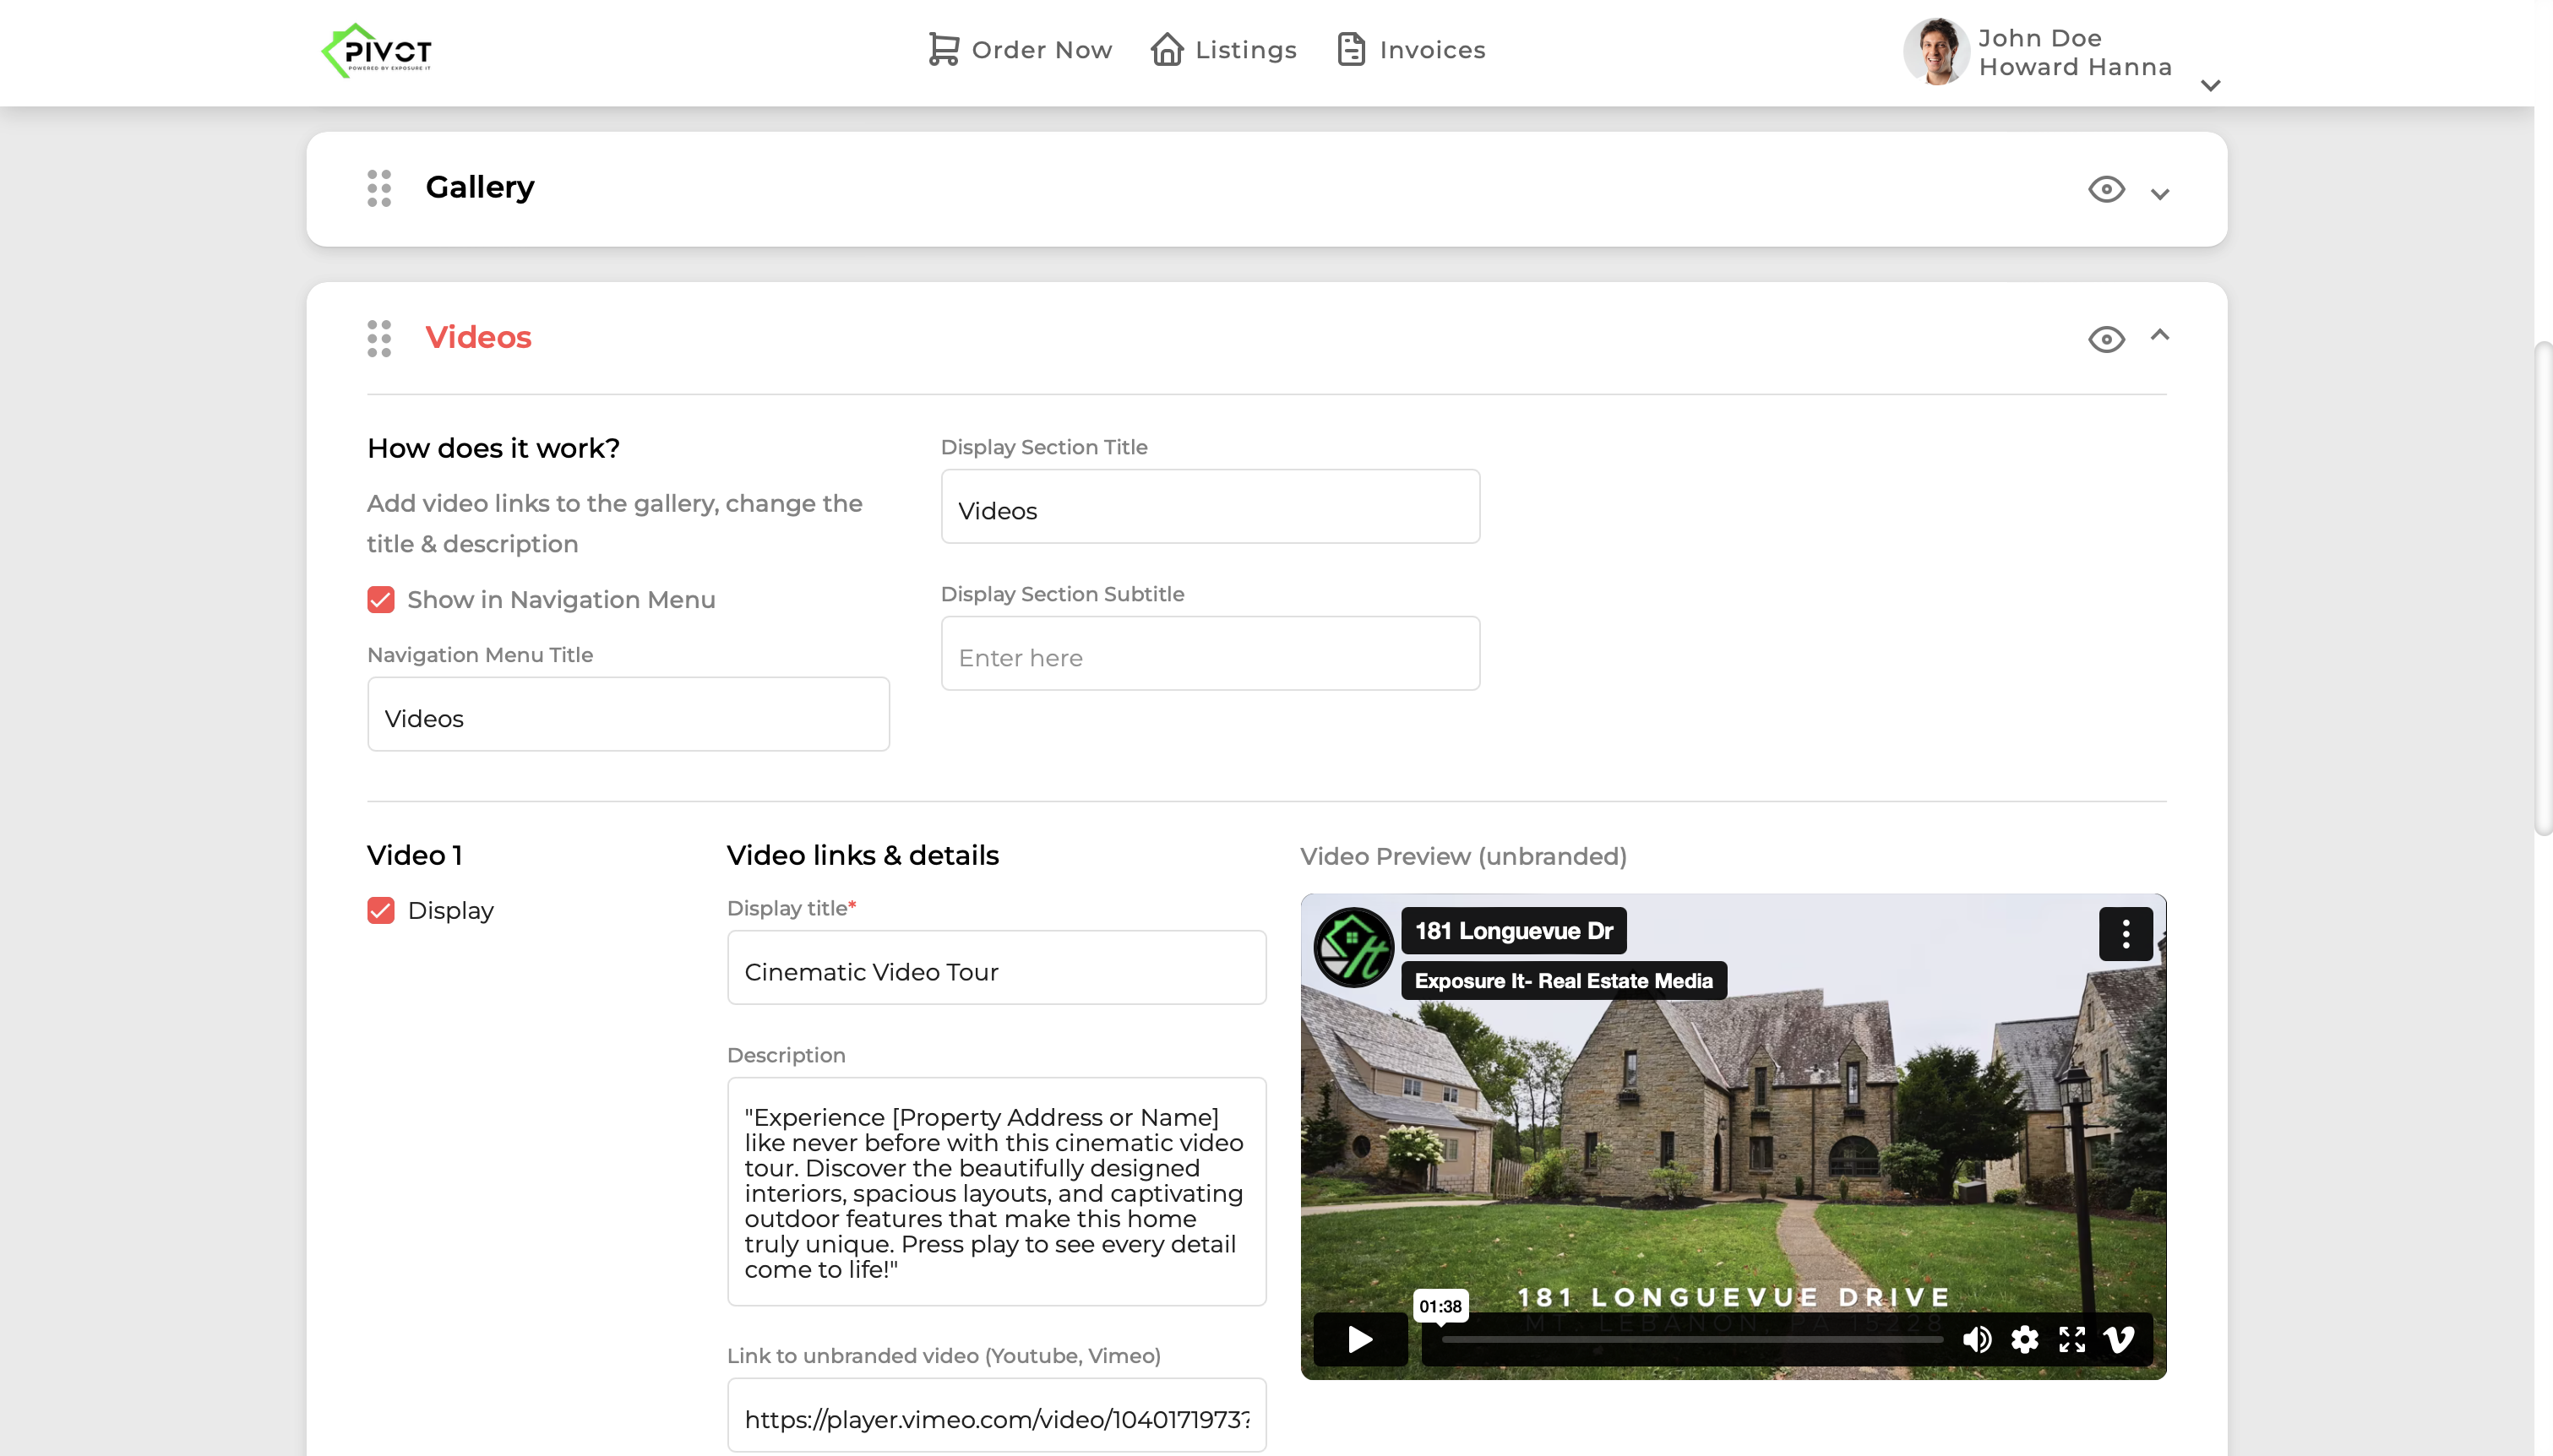Go to Order Now
Viewport: 2553px width, 1456px height.
[1020, 50]
